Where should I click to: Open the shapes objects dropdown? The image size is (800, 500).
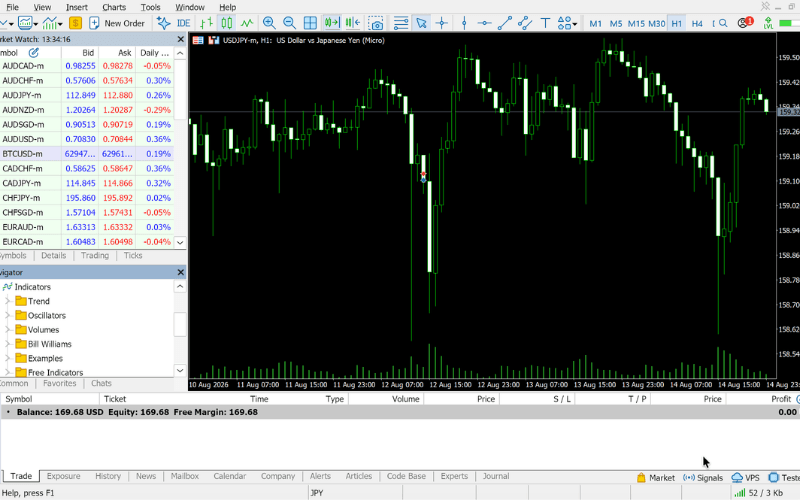tap(567, 23)
